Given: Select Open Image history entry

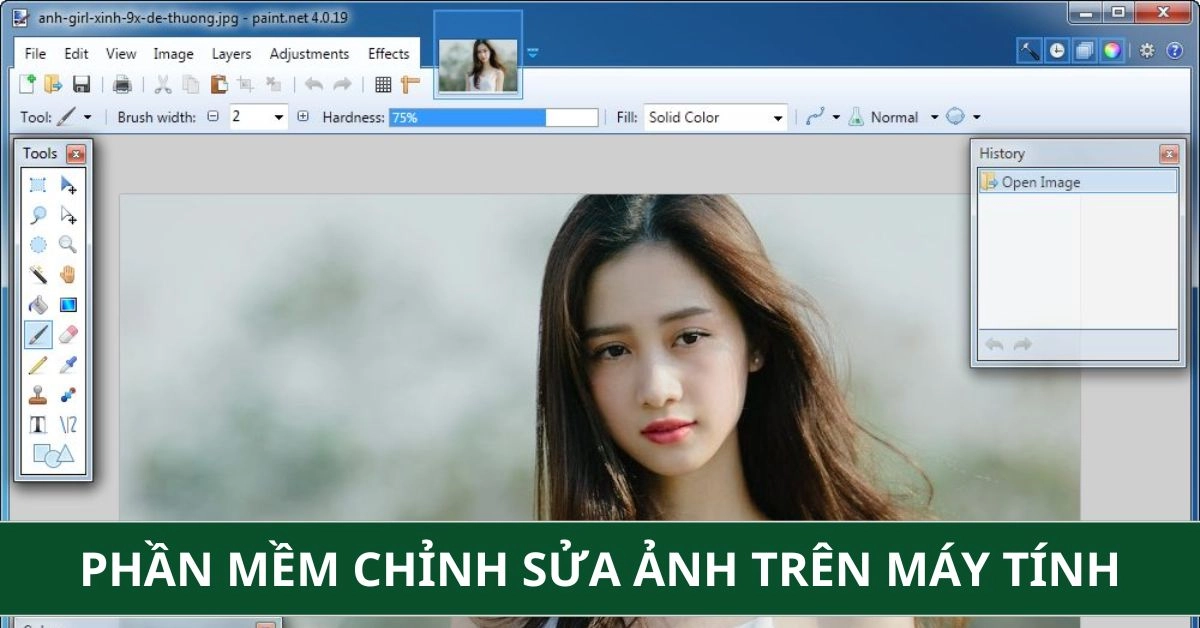Looking at the screenshot, I should click(x=1078, y=182).
